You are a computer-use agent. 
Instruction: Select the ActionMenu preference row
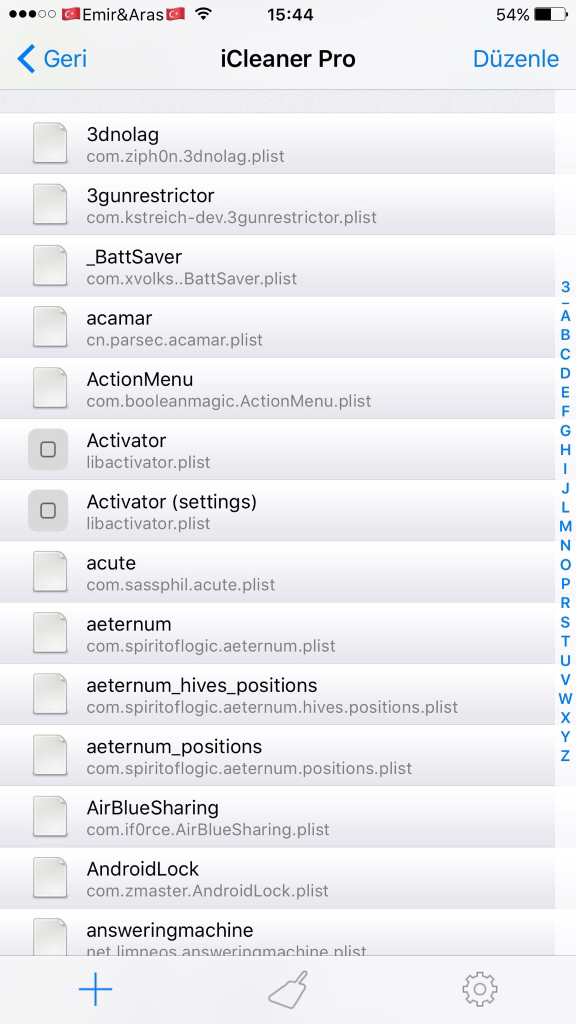278,388
